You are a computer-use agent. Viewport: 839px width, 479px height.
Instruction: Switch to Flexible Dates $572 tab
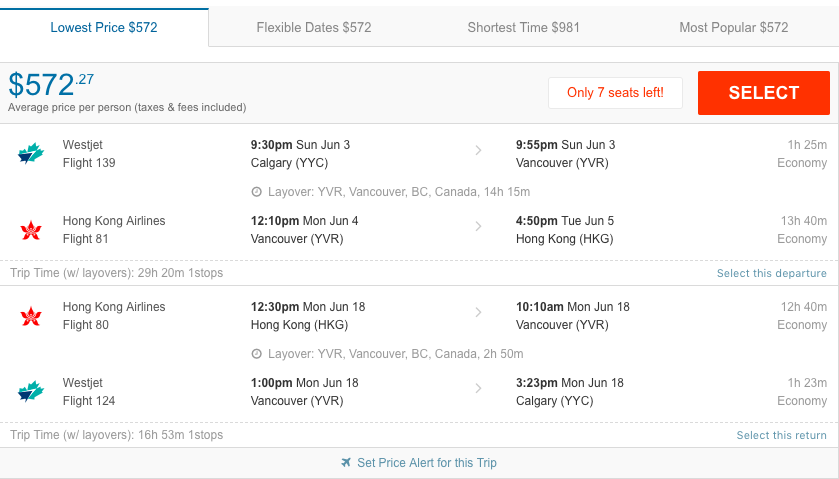coord(314,27)
